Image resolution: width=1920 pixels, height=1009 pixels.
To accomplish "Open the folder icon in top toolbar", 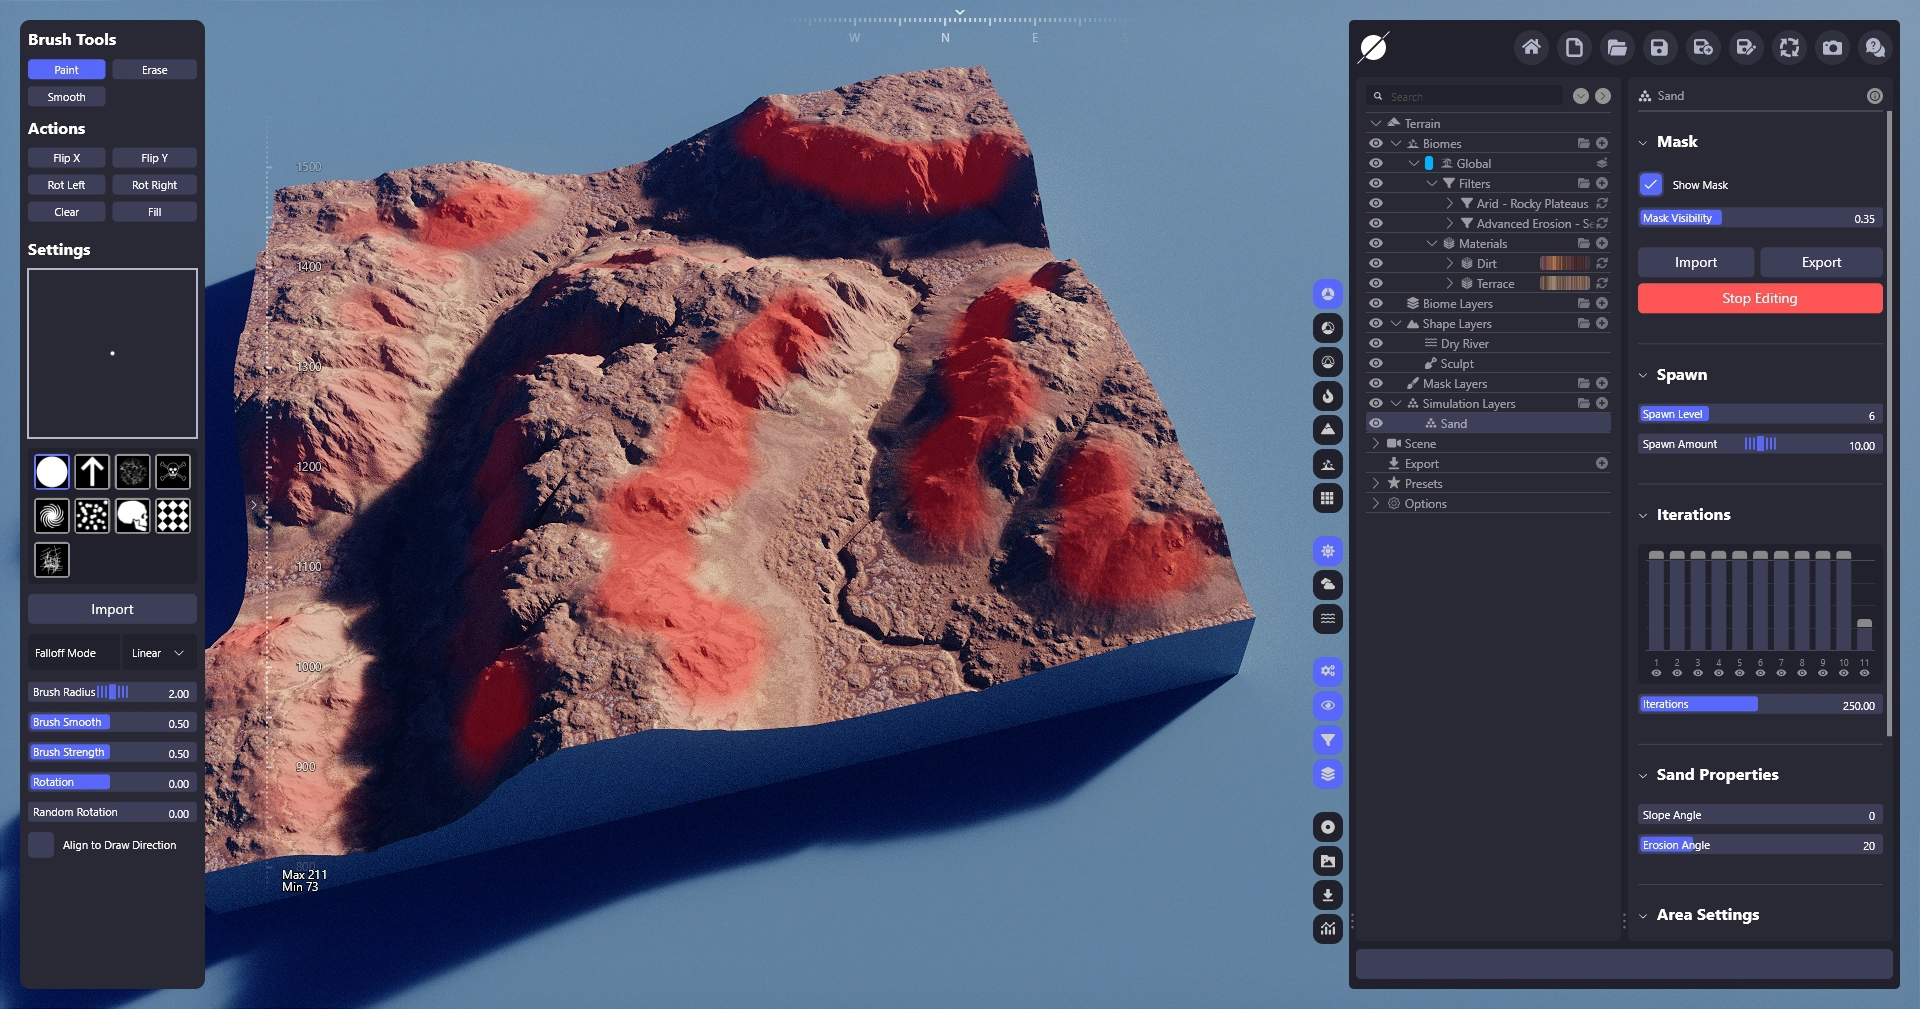I will coord(1616,47).
